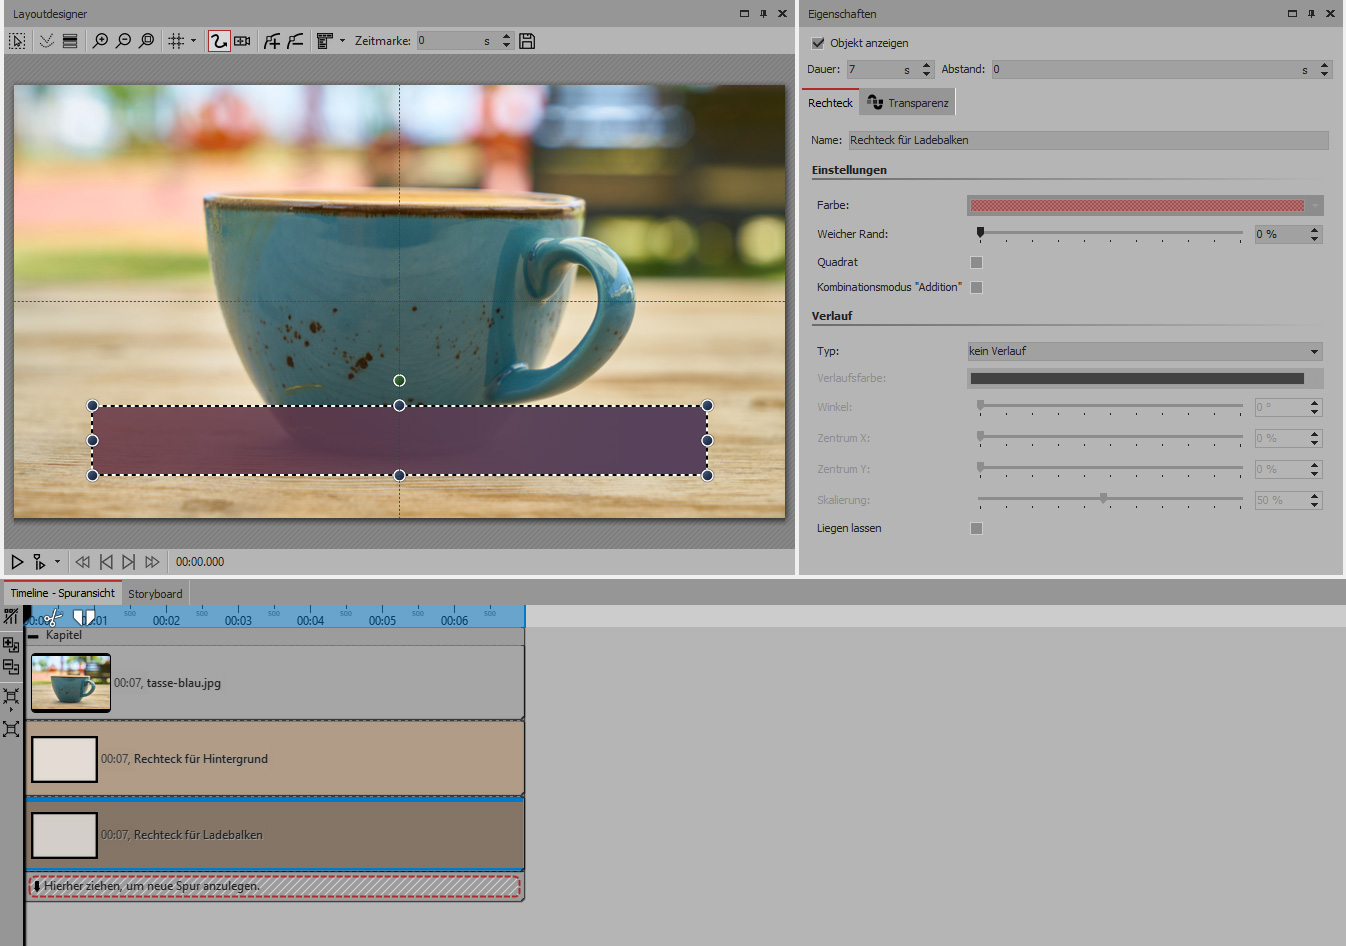Zoom out of the layout preview
The height and width of the screenshot is (946, 1346).
[123, 41]
